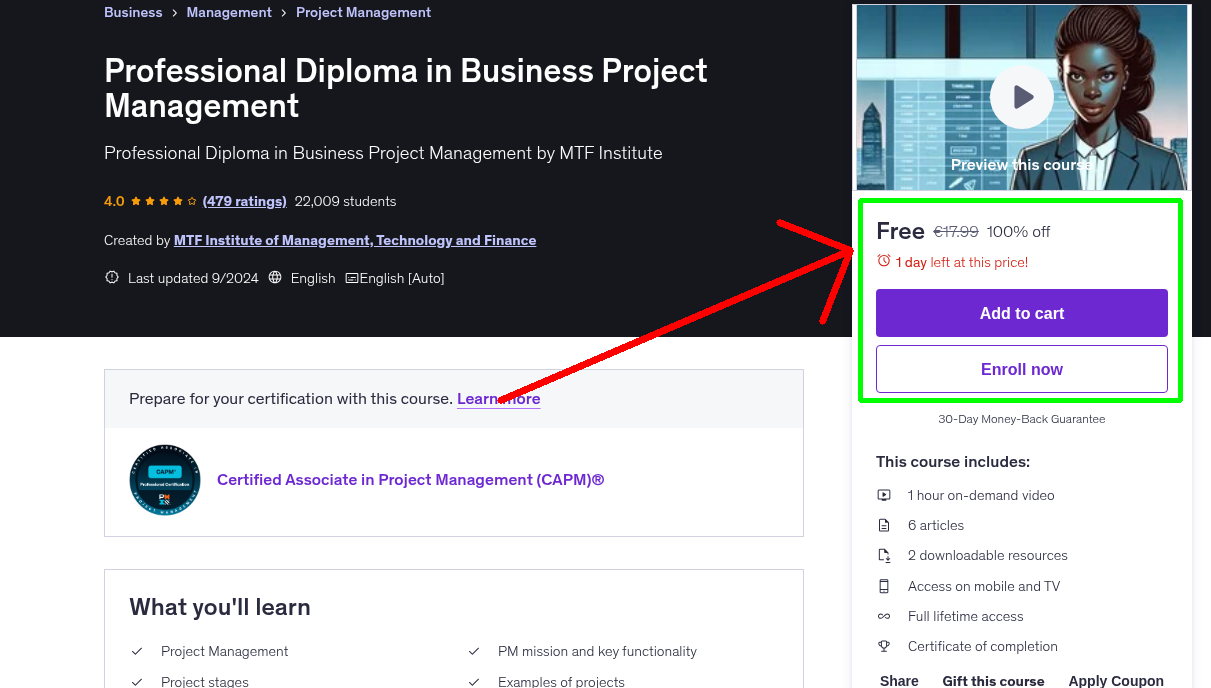Click the certificate of completion trophy icon
Screen dimensions: 1211x688
pos(885,646)
